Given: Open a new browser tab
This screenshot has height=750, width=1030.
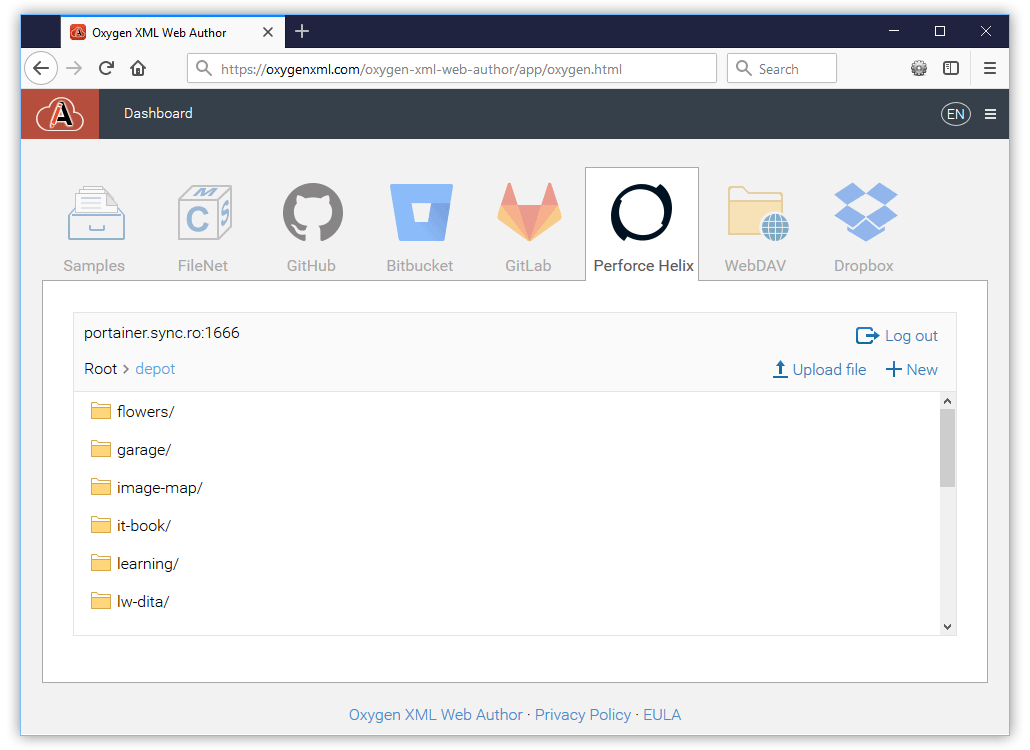Looking at the screenshot, I should pos(302,32).
